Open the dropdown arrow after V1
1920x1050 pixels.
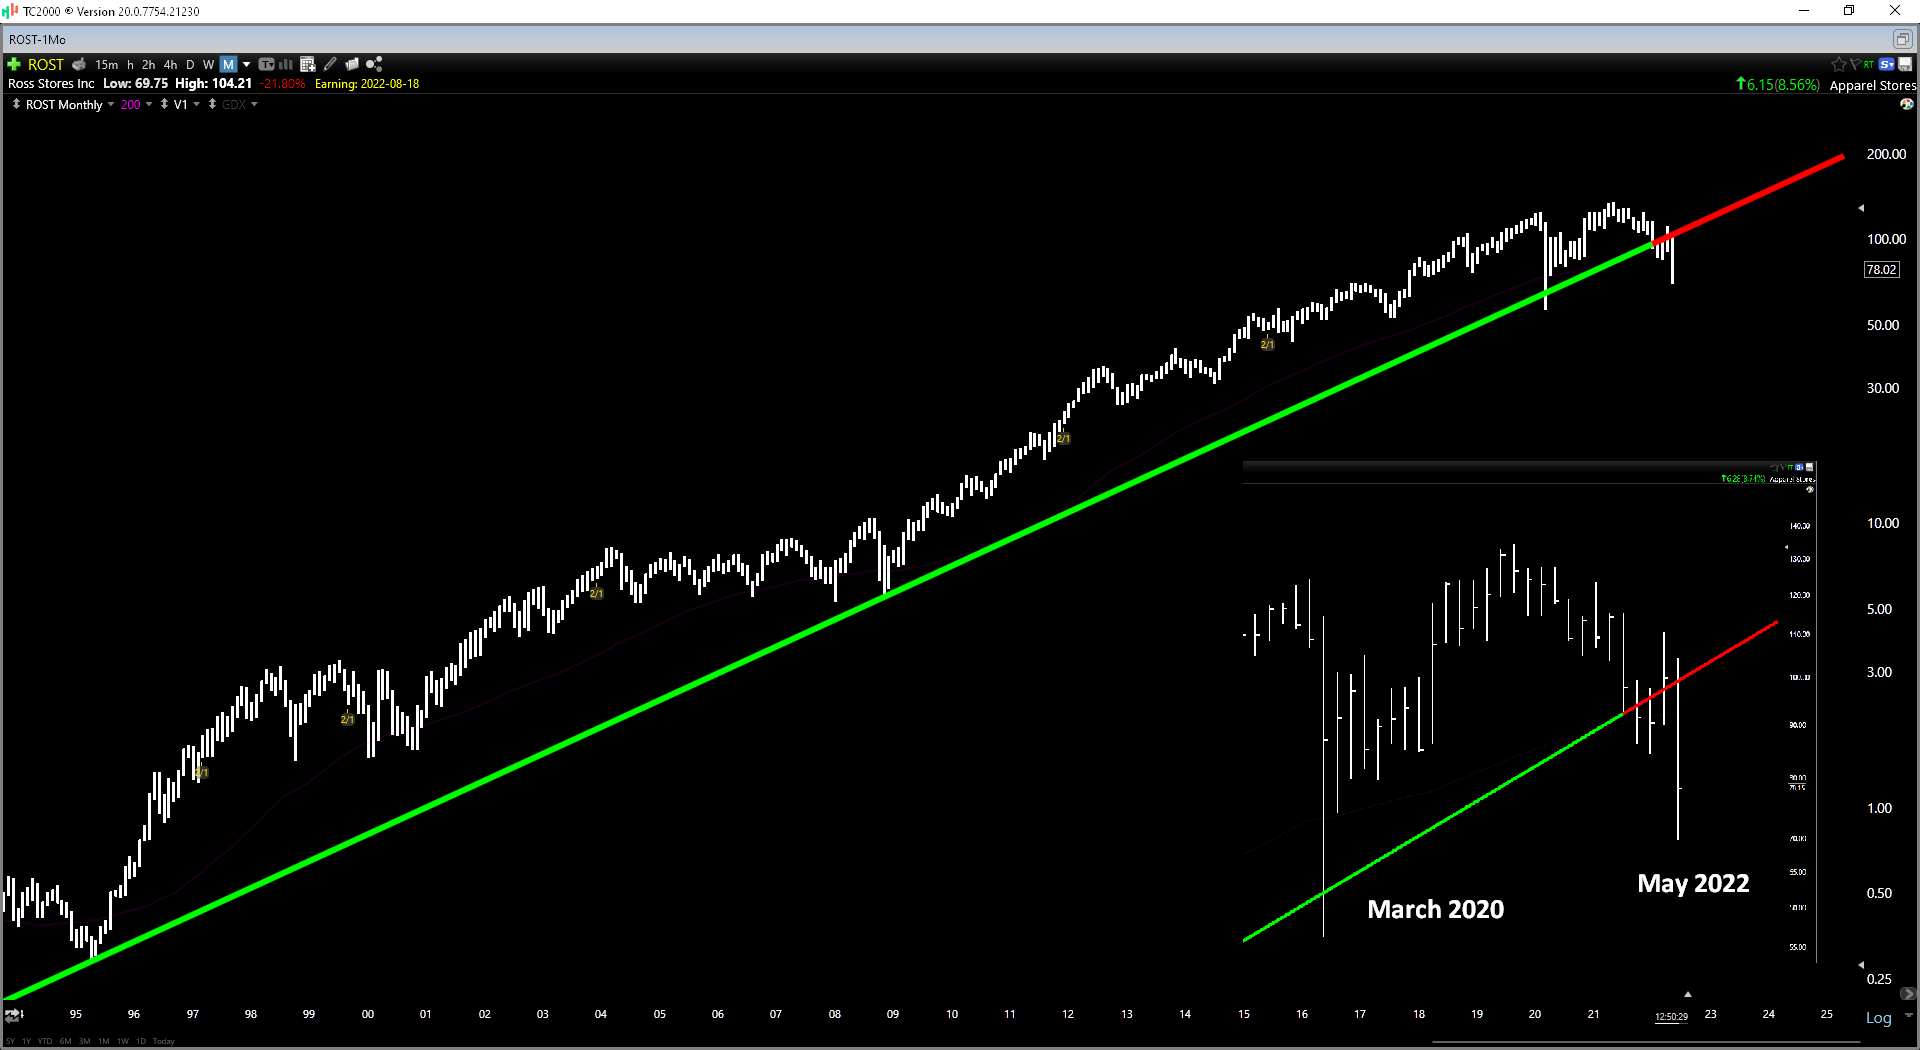click(197, 104)
